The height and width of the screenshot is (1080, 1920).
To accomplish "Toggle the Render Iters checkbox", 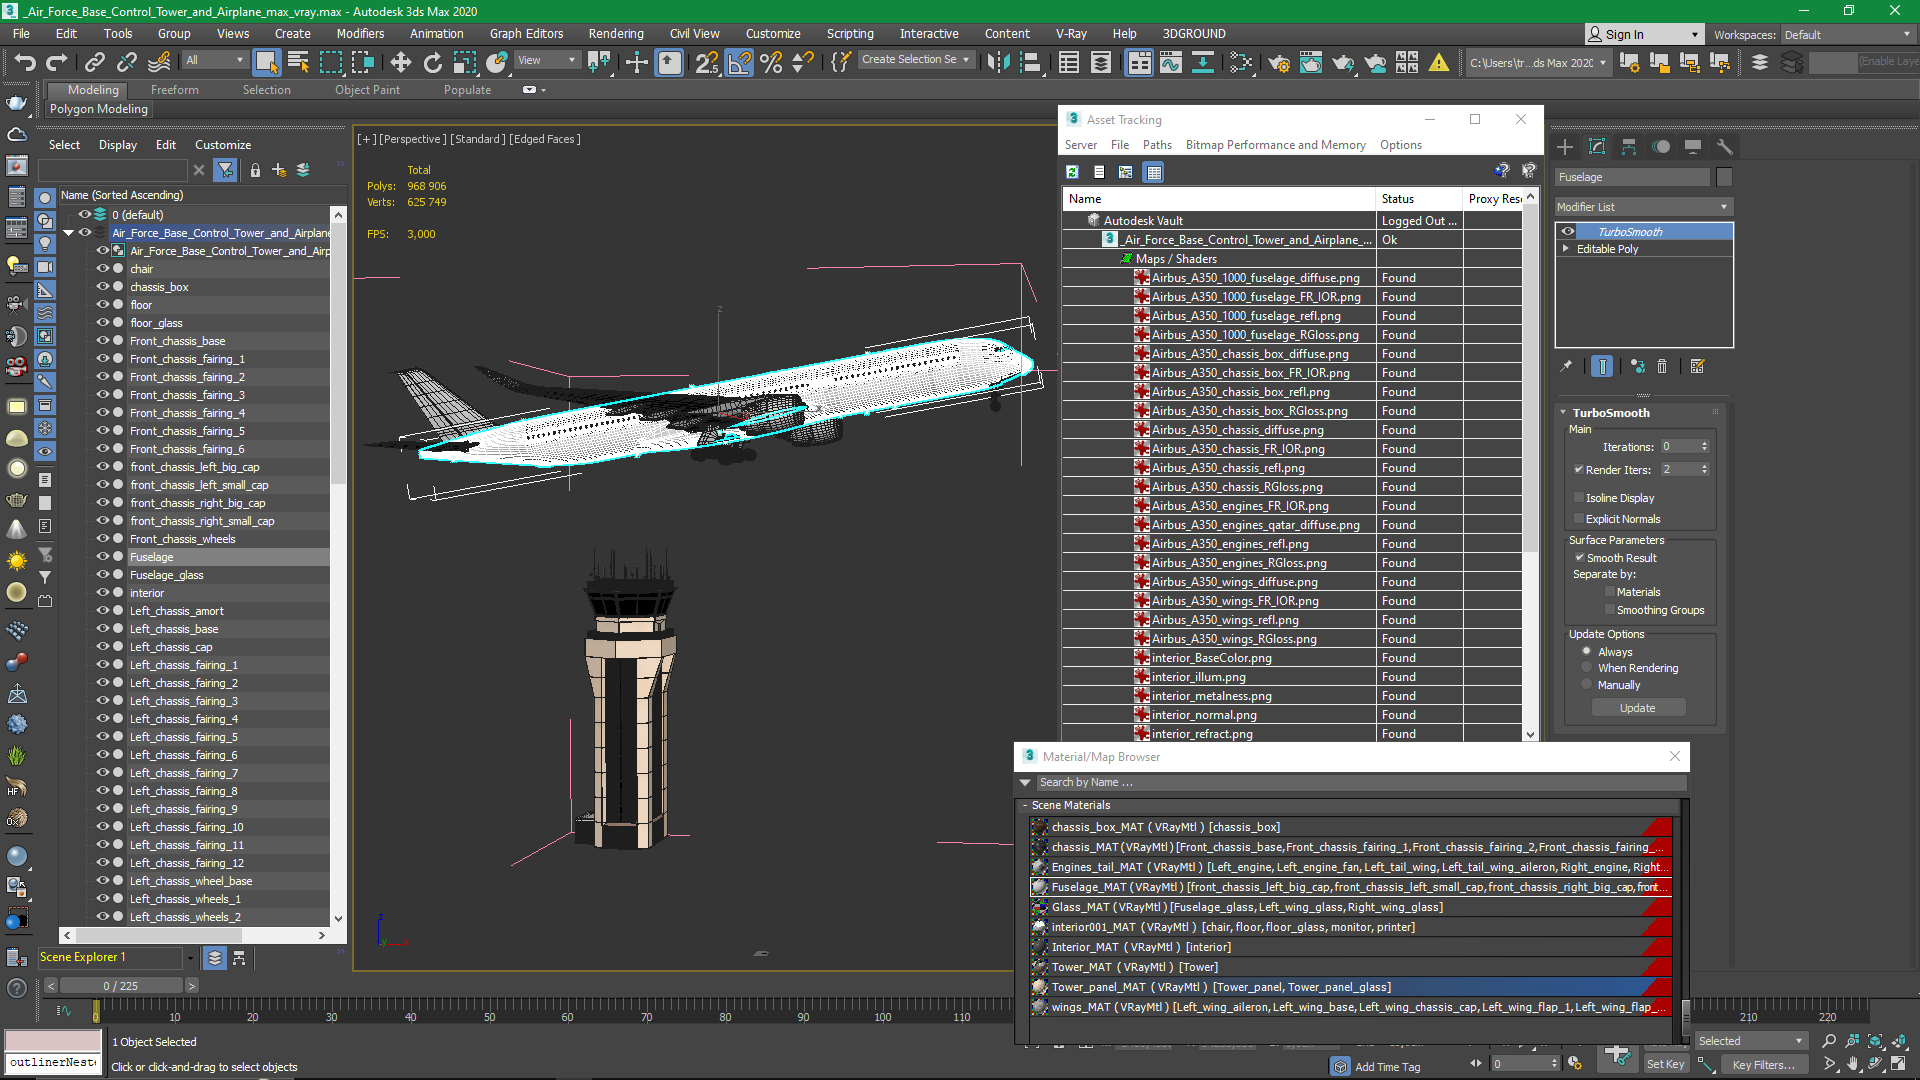I will pos(1579,470).
